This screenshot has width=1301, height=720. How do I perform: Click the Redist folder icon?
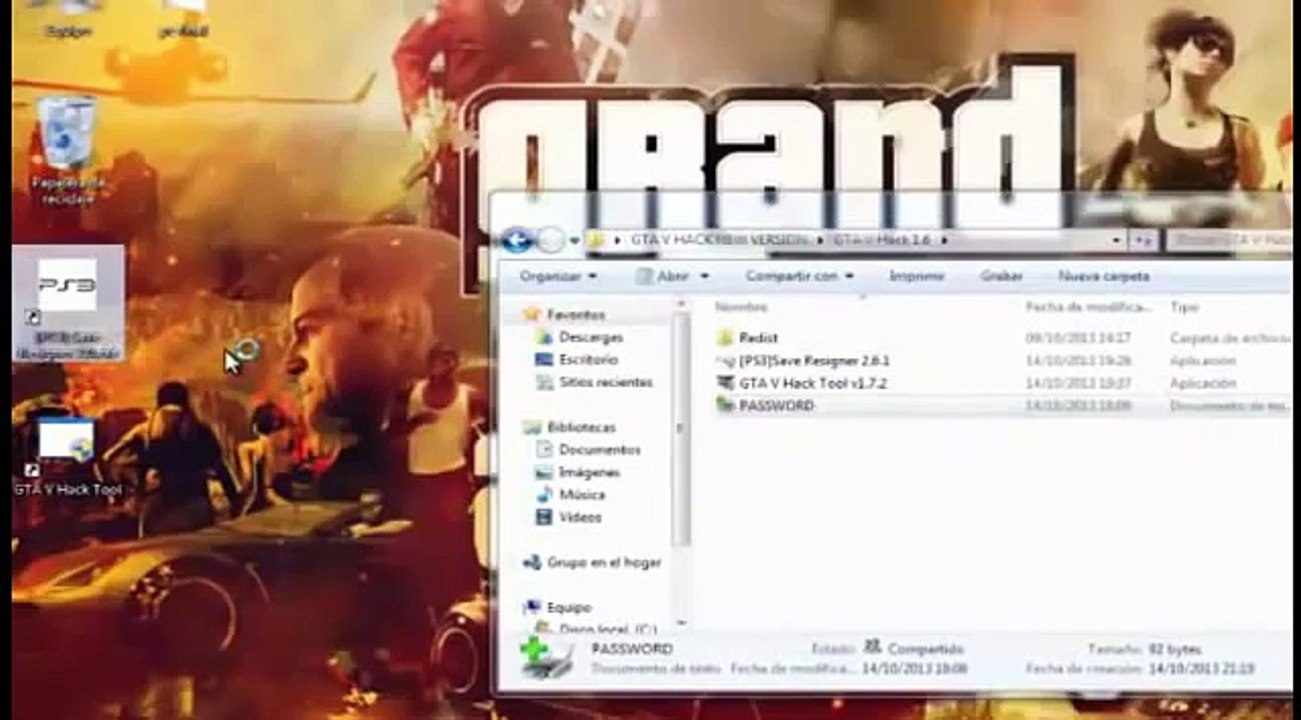click(x=725, y=338)
